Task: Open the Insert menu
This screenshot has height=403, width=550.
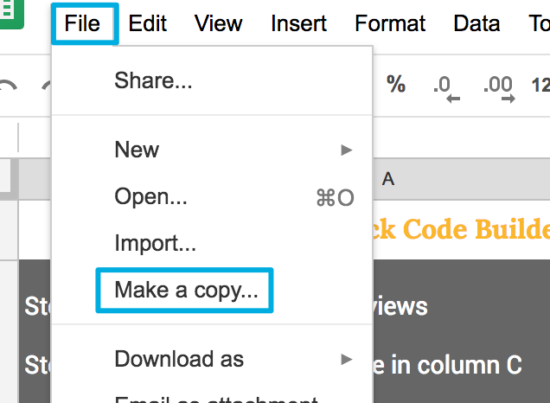Action: [x=299, y=23]
